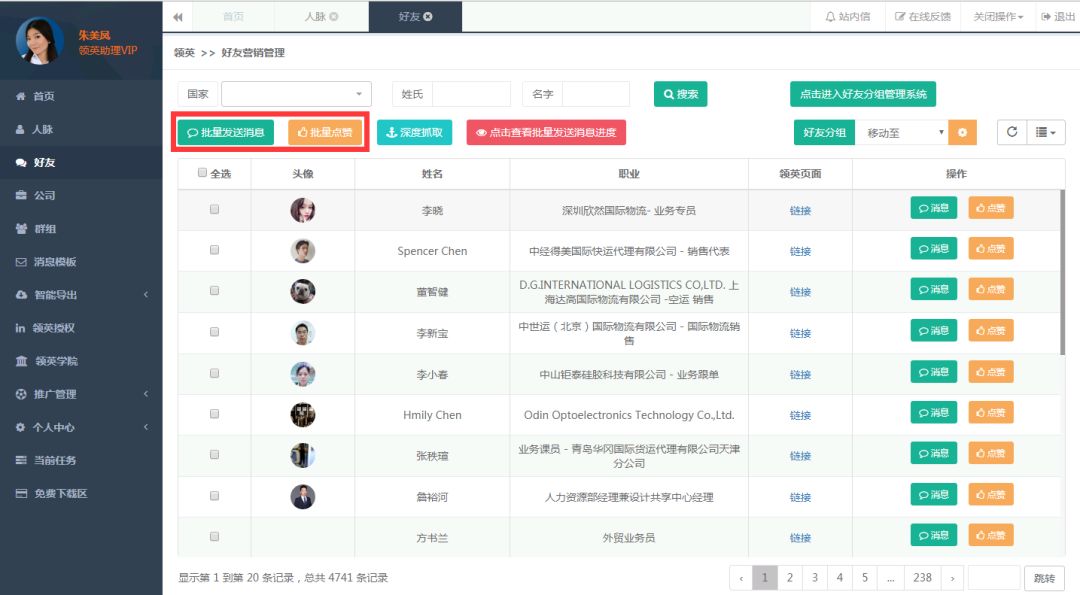The height and width of the screenshot is (595, 1080).
Task: Open Spencer Chen's 链接 profile link
Action: pos(799,250)
